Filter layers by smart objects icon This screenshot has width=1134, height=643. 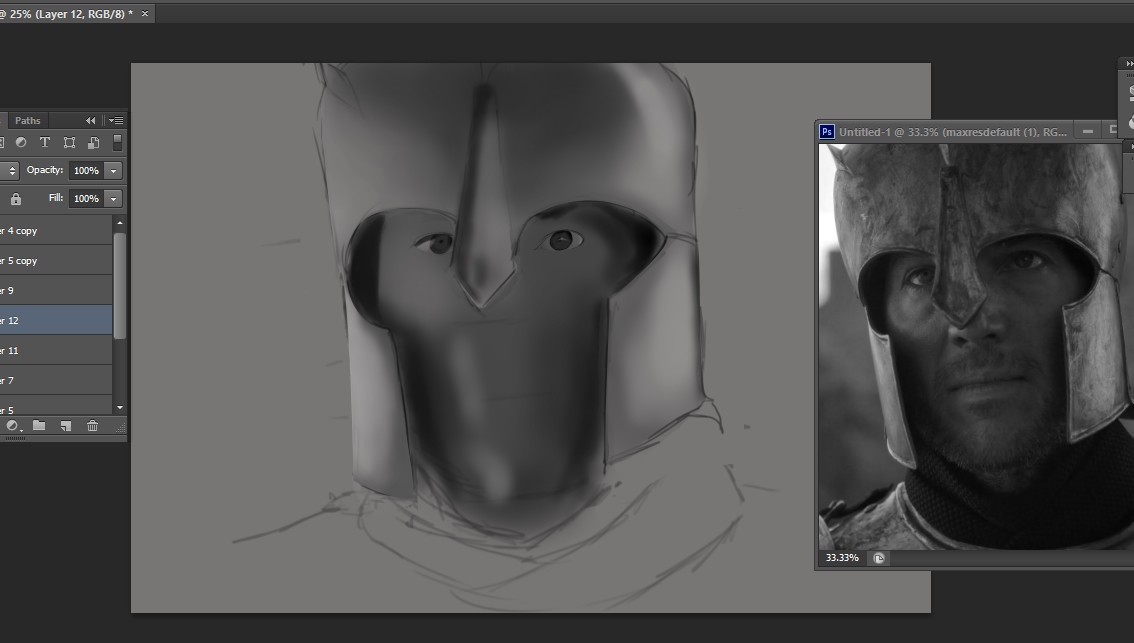(93, 142)
